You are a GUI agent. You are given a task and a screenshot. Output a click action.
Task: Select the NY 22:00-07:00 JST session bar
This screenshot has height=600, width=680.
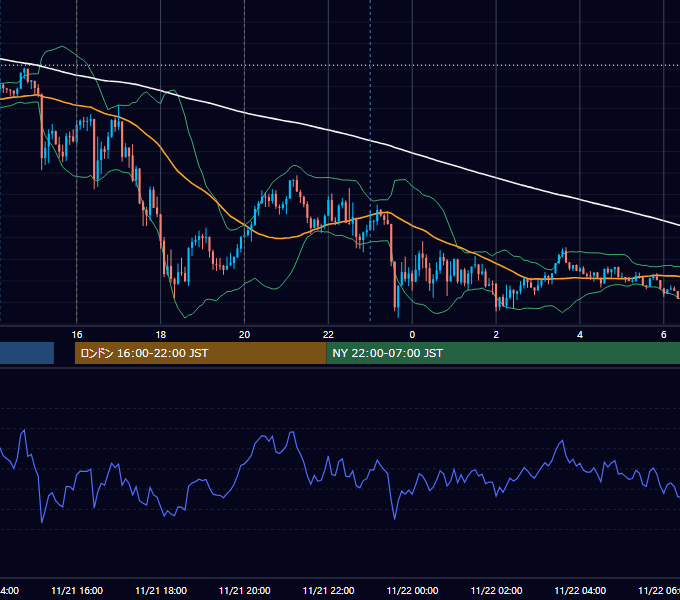click(x=503, y=353)
